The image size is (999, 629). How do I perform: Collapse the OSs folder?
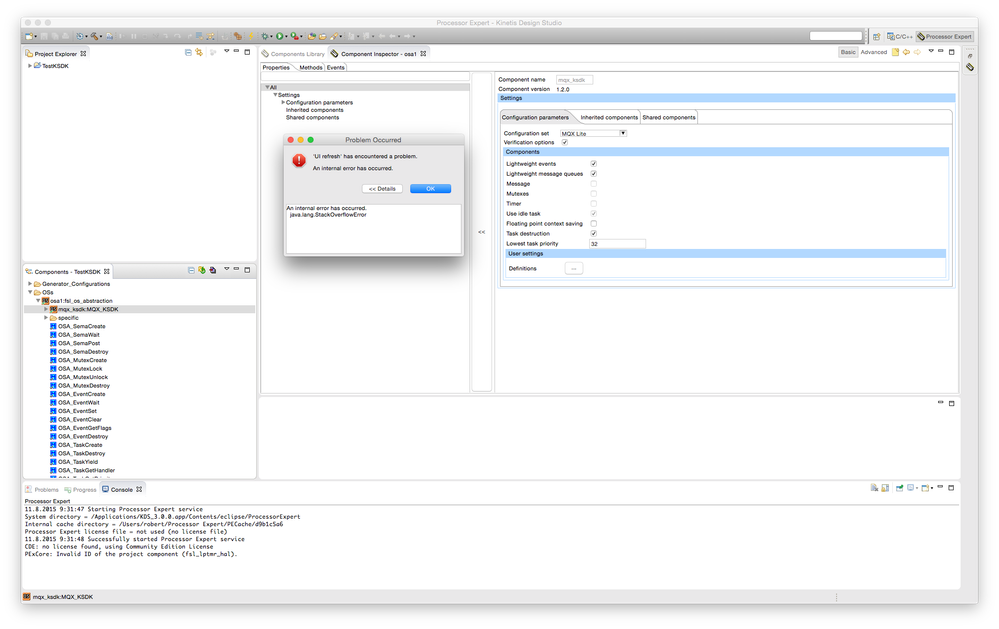pos(30,293)
